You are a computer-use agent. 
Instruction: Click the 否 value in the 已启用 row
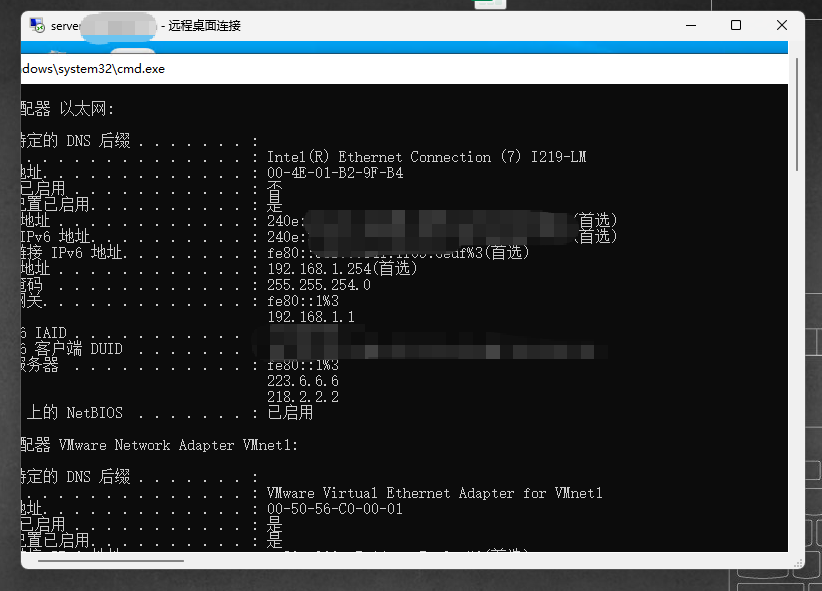[274, 188]
